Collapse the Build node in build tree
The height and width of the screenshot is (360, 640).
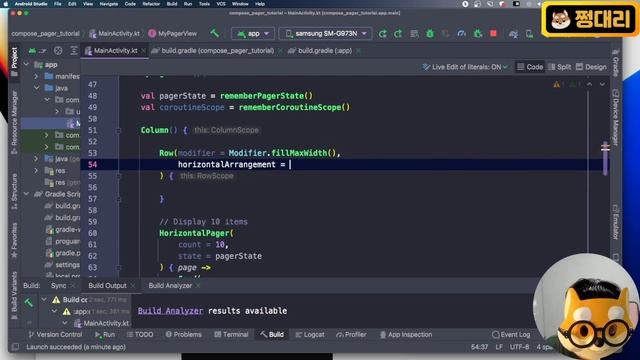(44, 300)
